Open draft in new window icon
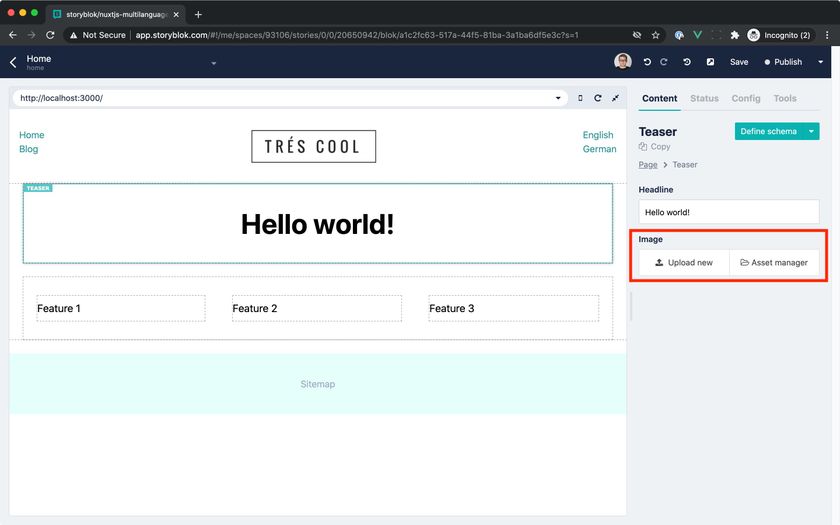This screenshot has width=840, height=525. tap(711, 62)
